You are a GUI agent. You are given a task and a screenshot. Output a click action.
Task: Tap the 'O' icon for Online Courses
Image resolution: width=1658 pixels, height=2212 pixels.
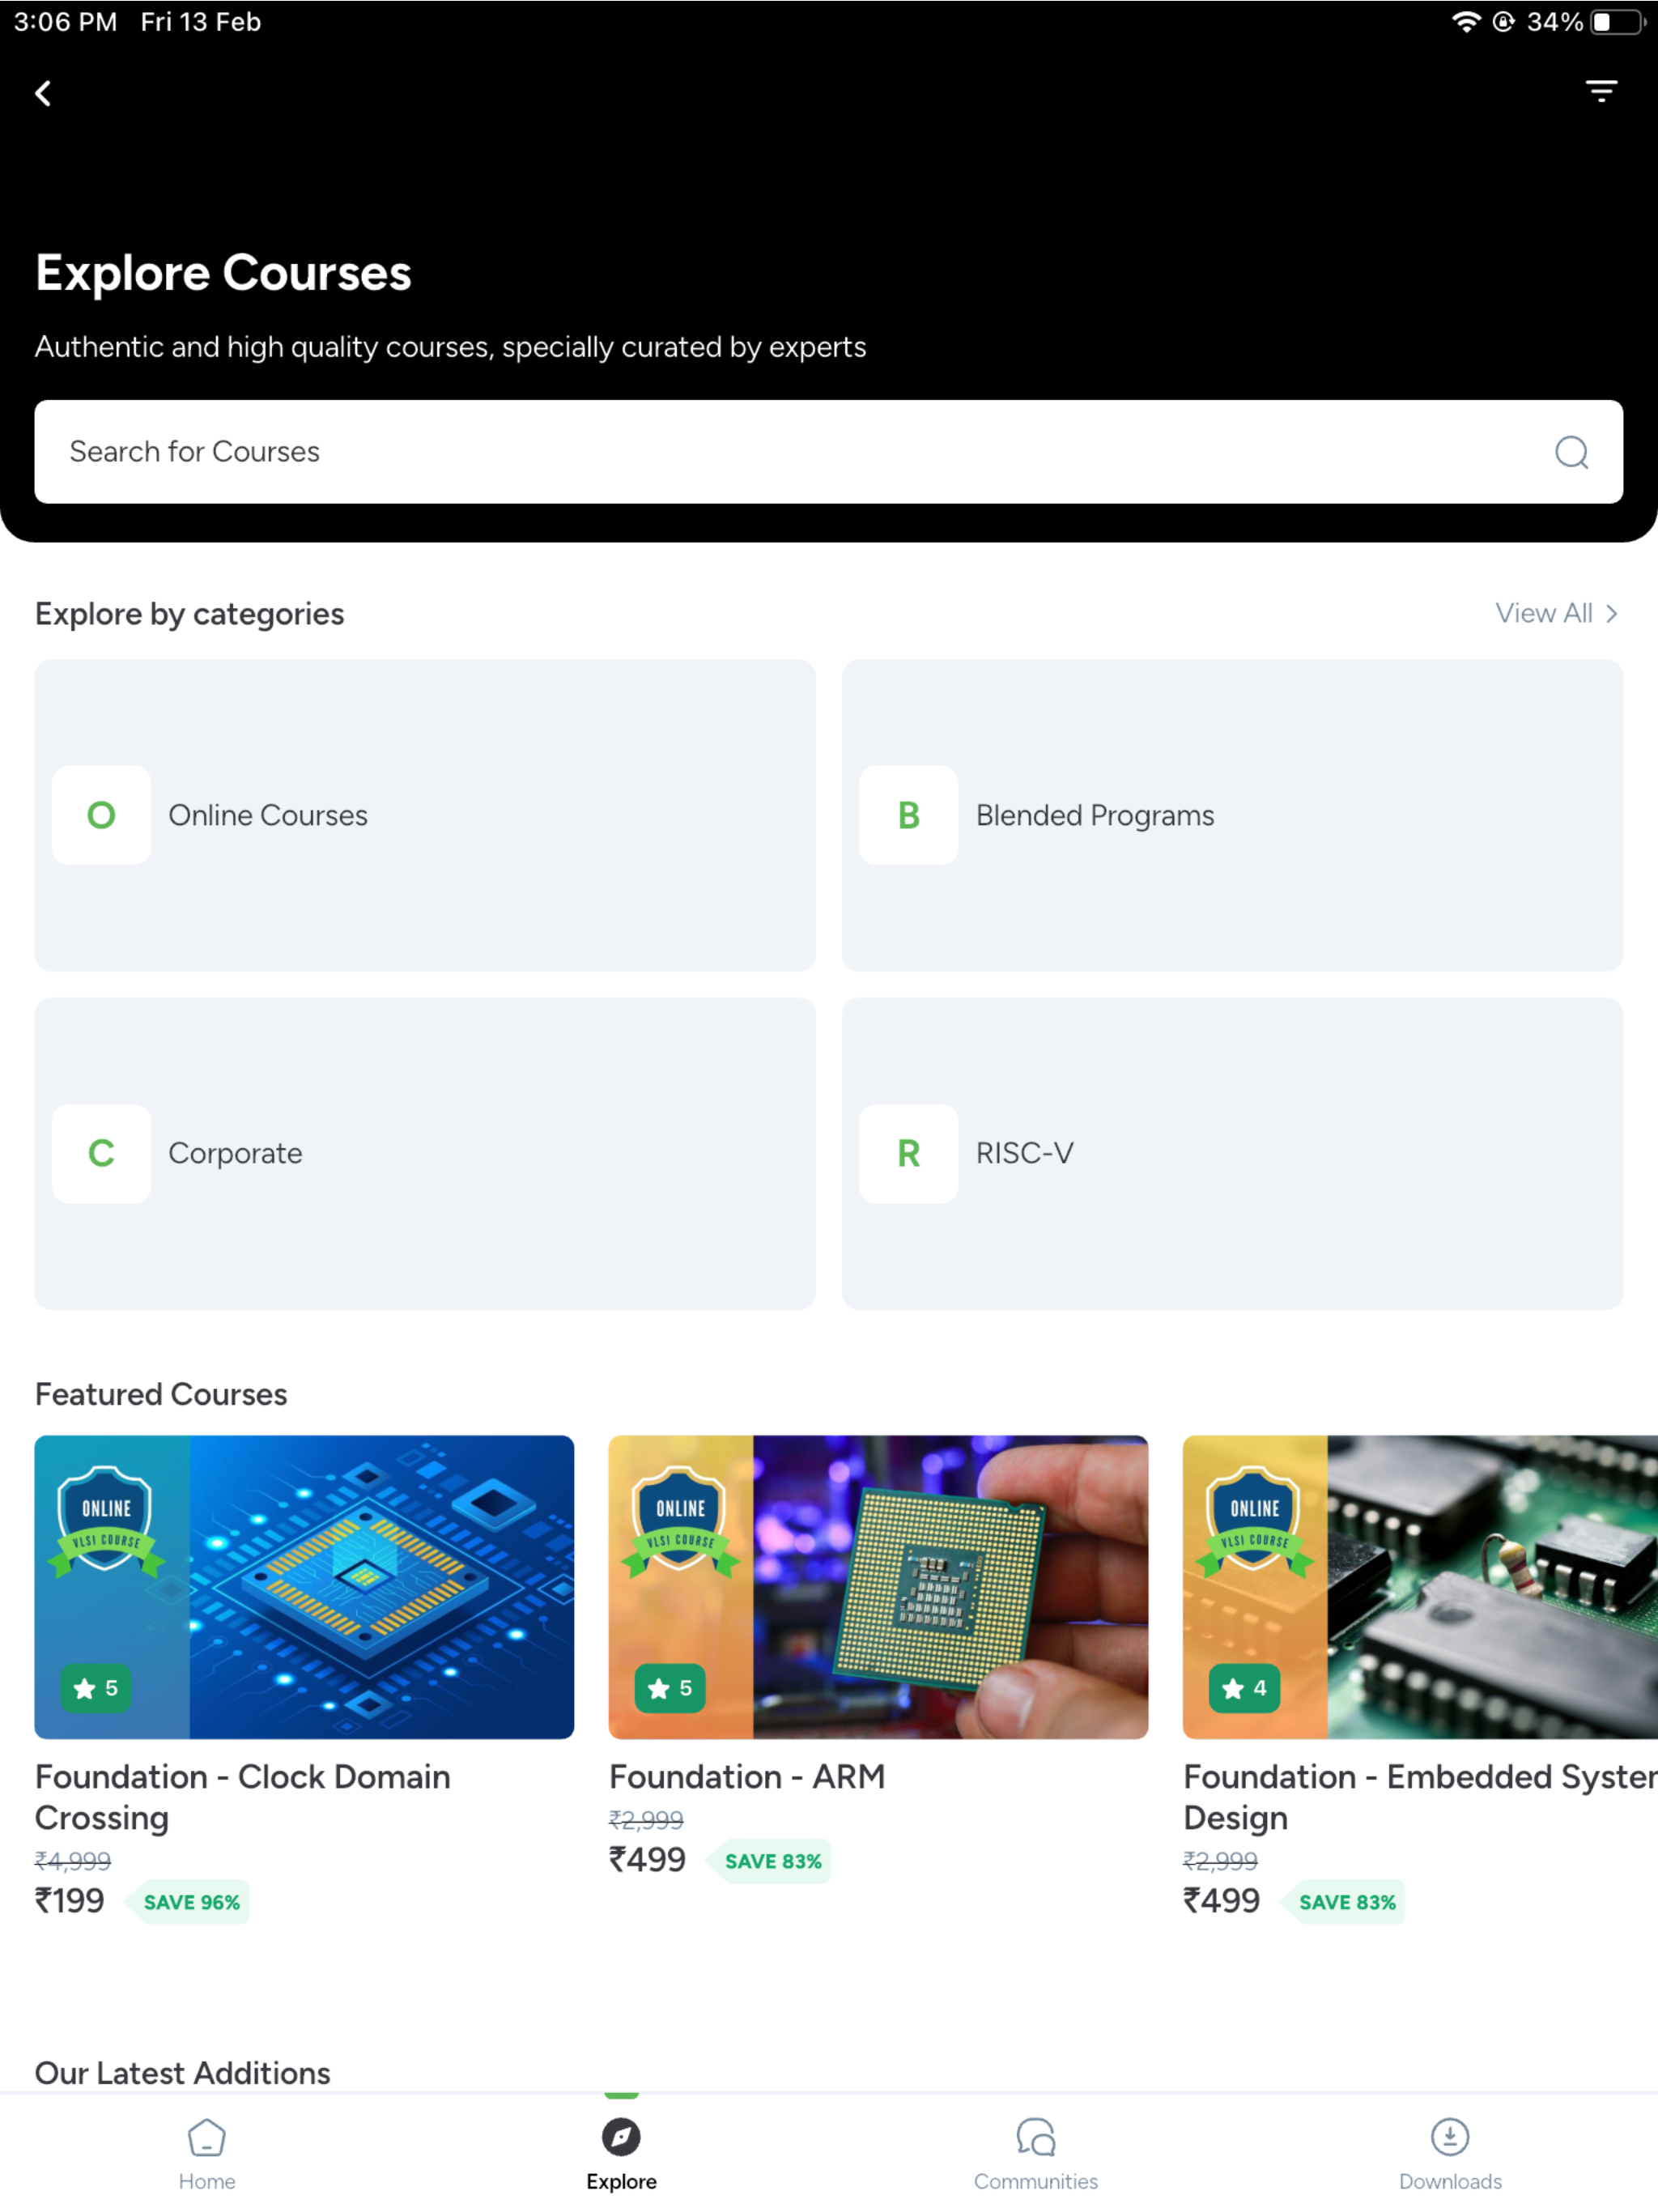pos(101,815)
